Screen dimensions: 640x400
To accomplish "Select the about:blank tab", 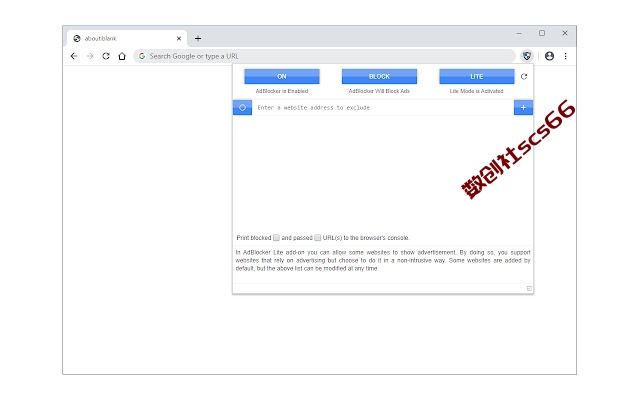I will pos(127,38).
